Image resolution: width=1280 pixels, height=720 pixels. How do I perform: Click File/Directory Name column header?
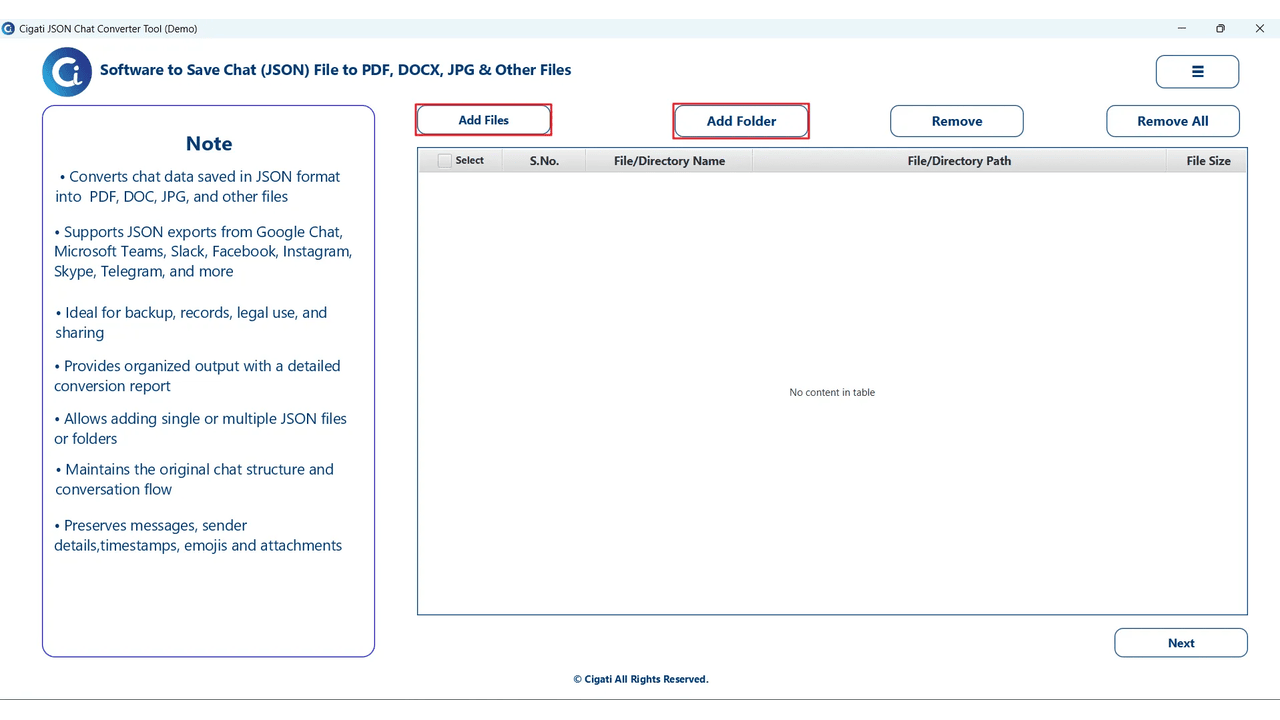point(669,161)
